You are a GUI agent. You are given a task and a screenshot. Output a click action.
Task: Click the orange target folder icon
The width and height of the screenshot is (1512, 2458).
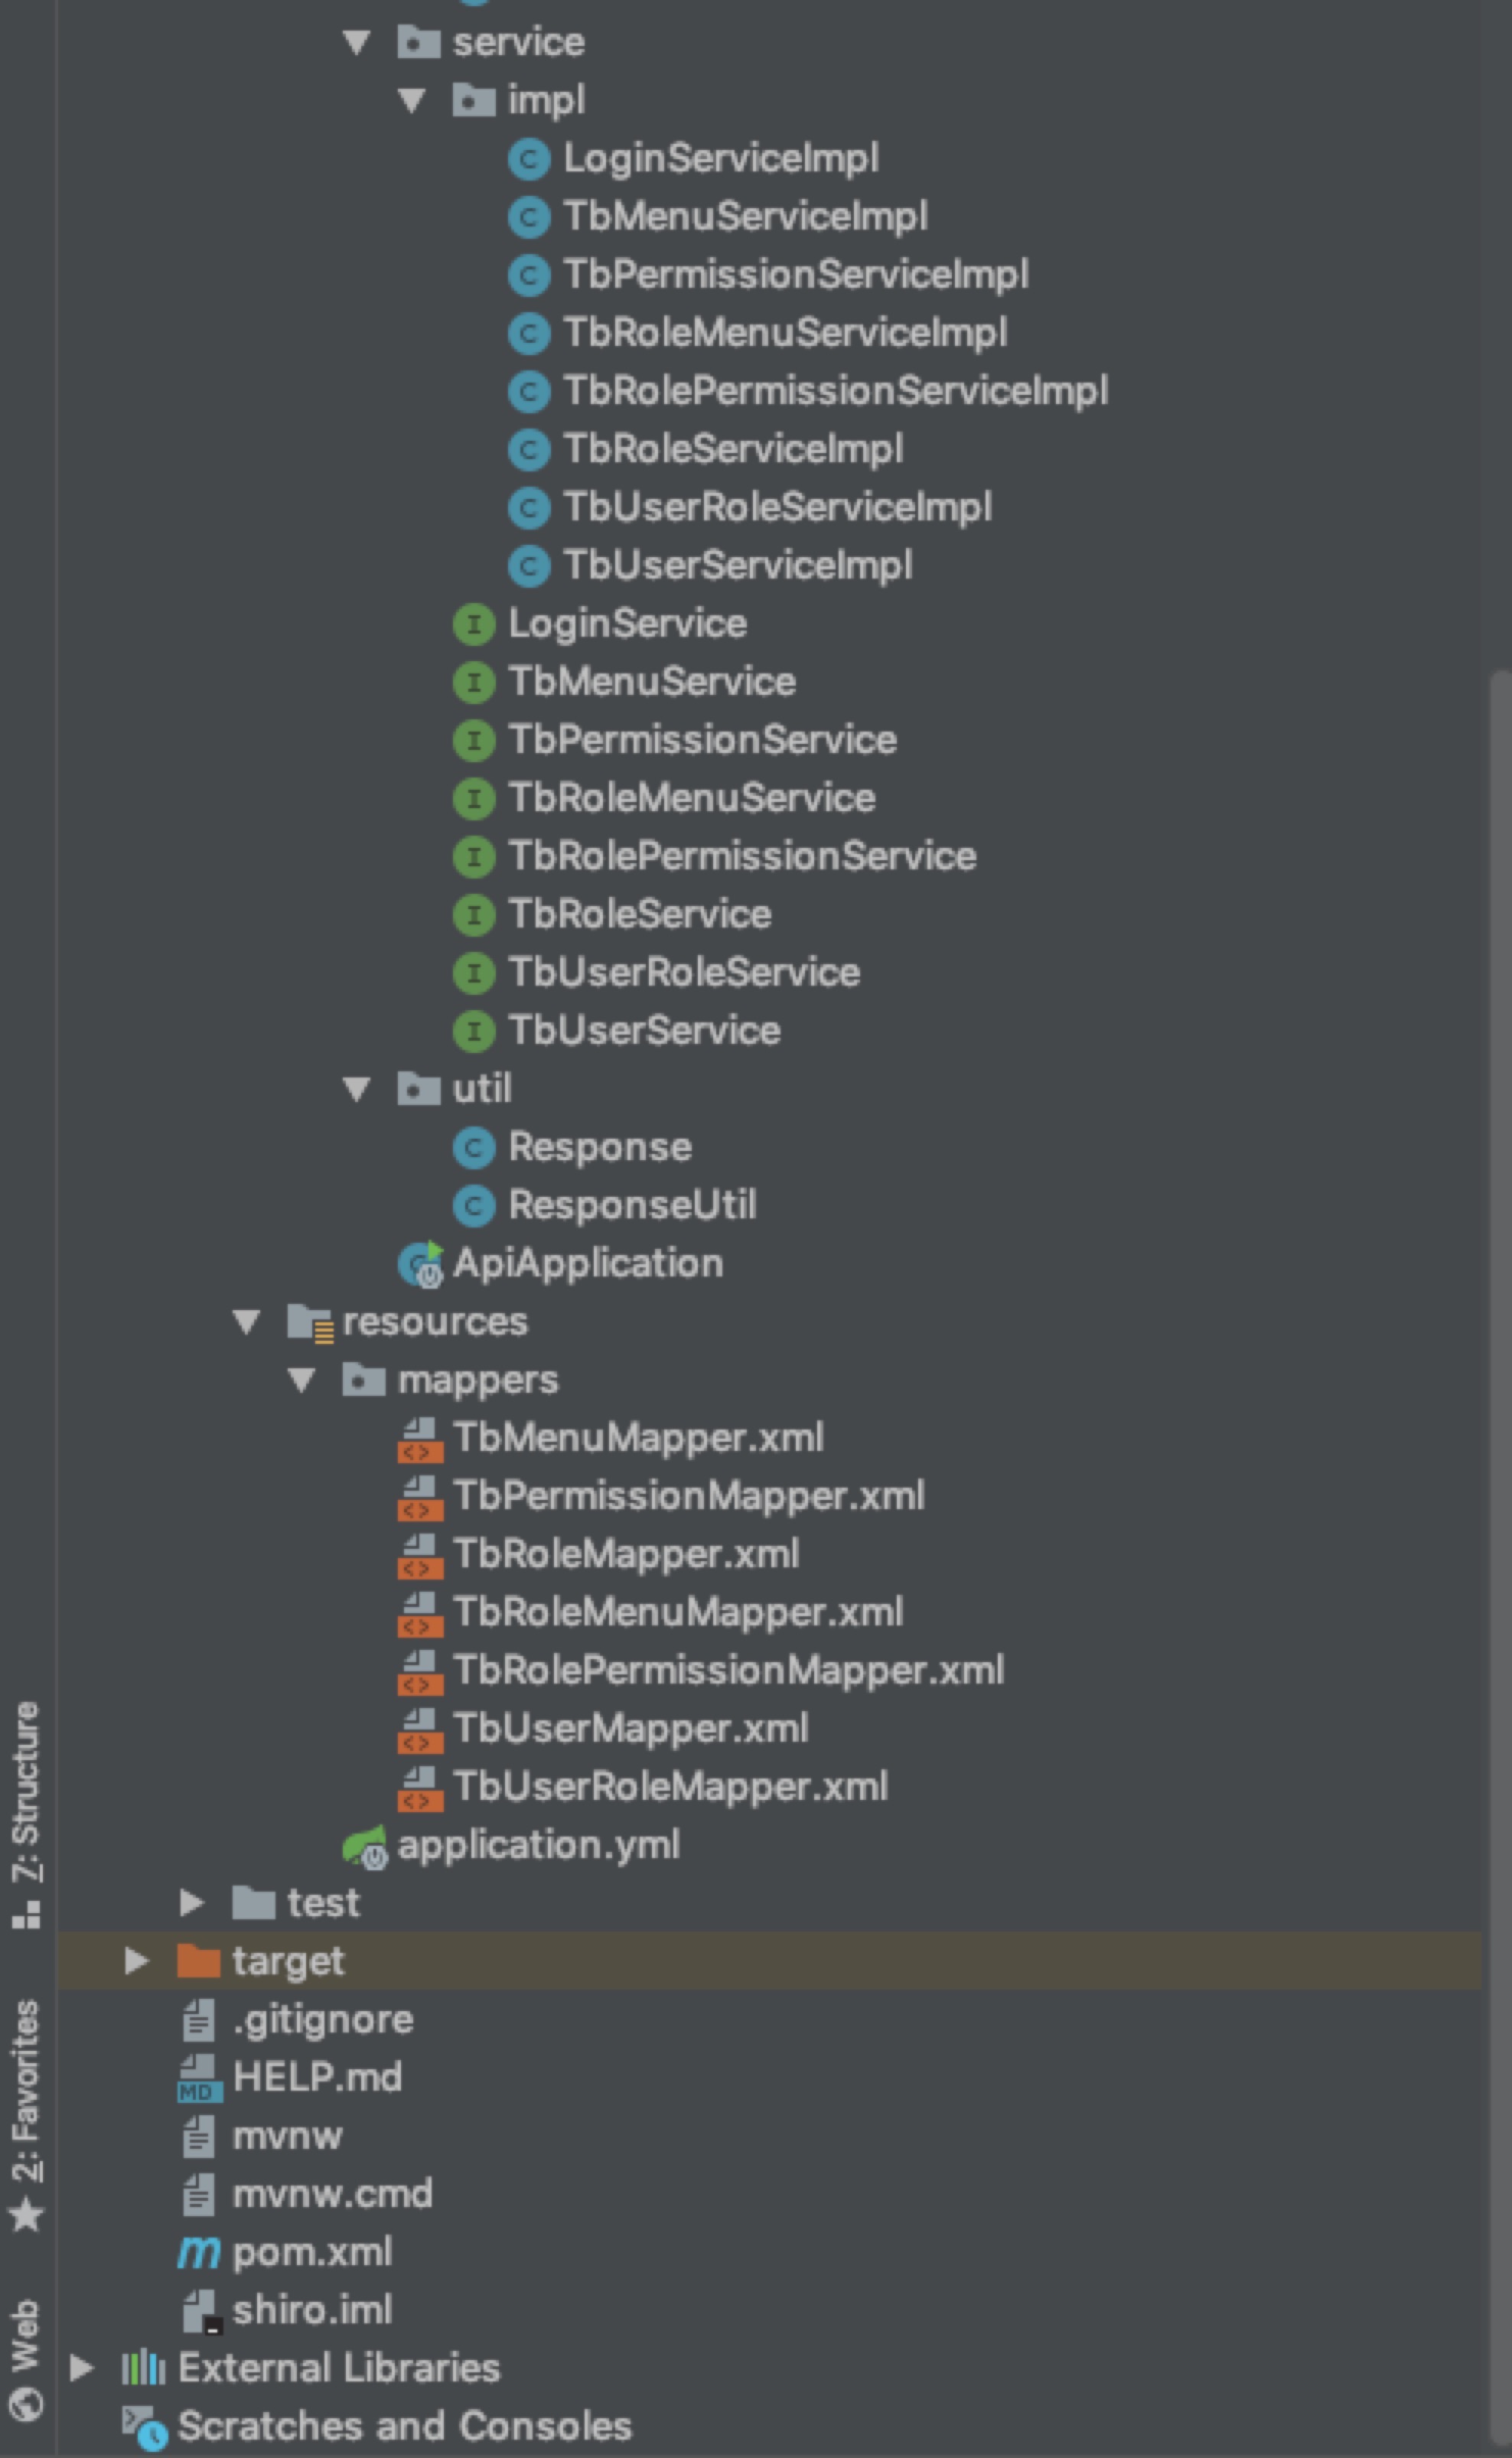tap(198, 1961)
